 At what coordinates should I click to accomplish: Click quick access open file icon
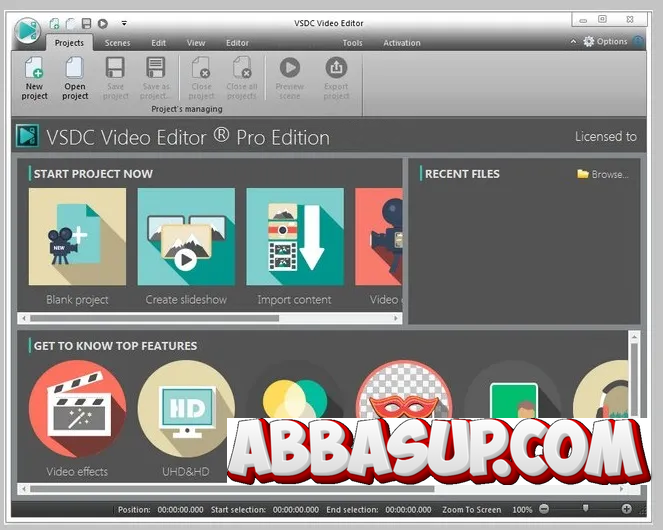point(71,23)
